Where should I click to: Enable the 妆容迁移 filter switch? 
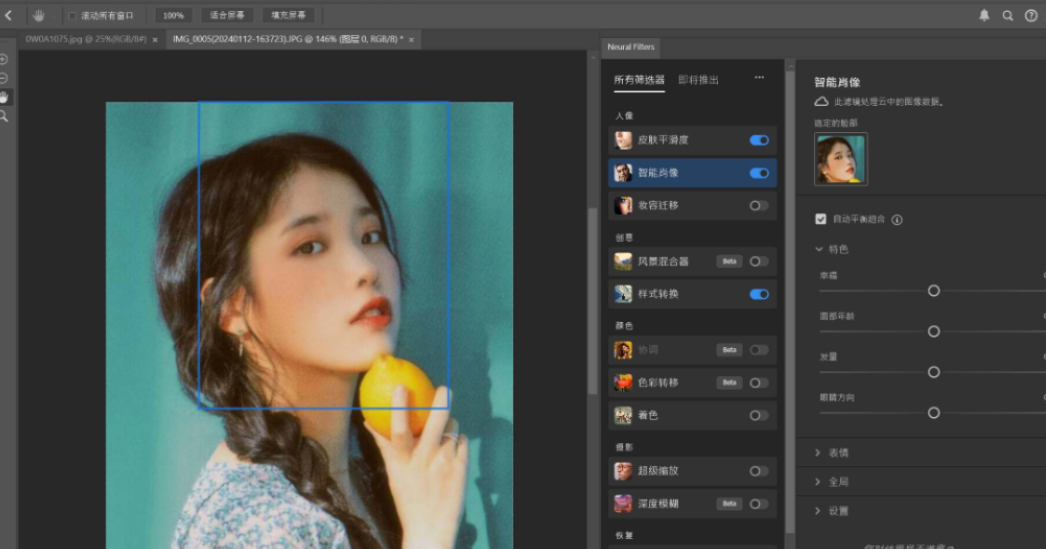coord(758,205)
